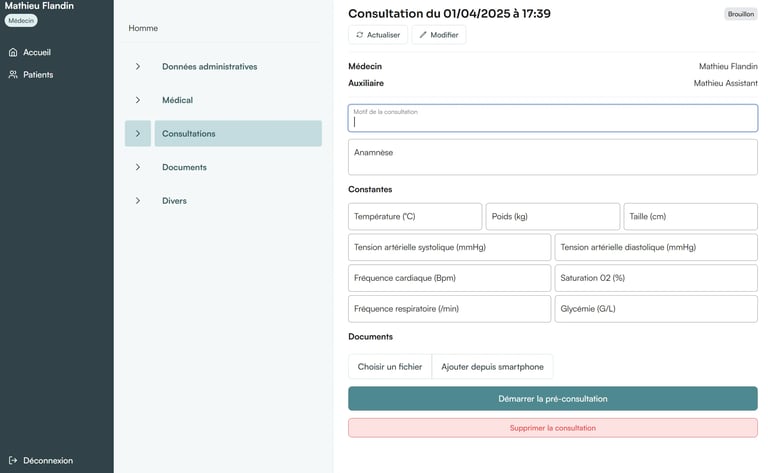
Task: Go to Patients in the sidebar
Action: tap(38, 74)
